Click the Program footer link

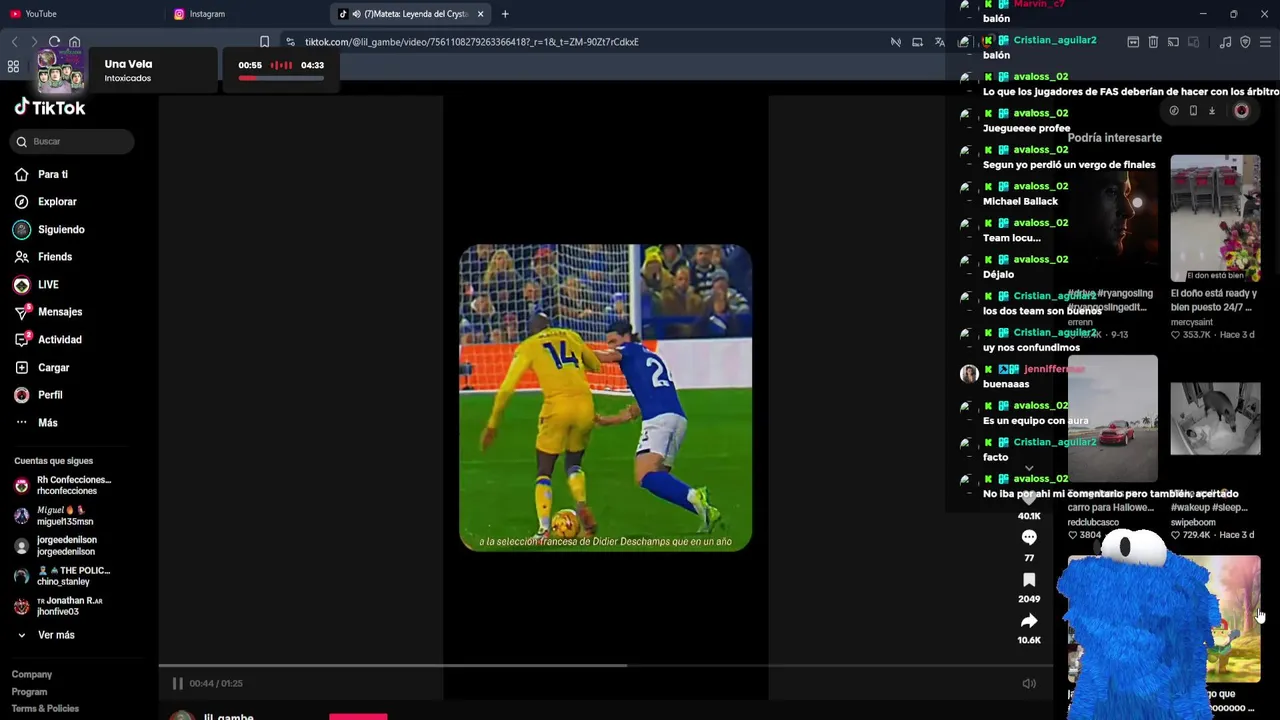click(29, 692)
